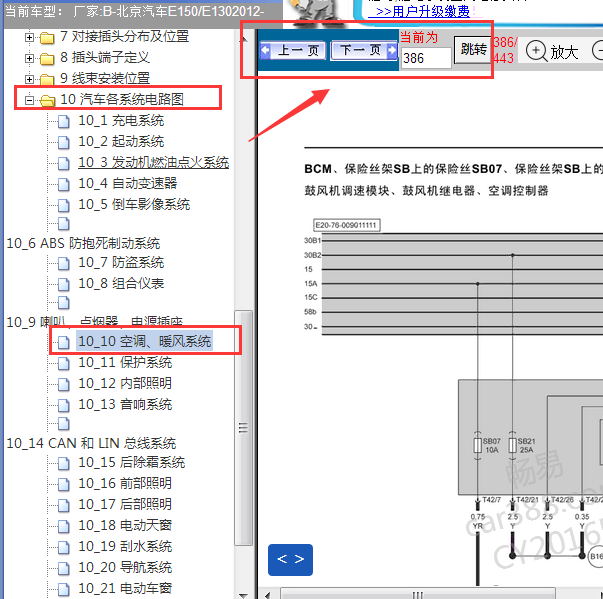Screen dimensions: 603x599
Task: Click page icon beside 10_18 电动天窗
Action: click(x=64, y=526)
